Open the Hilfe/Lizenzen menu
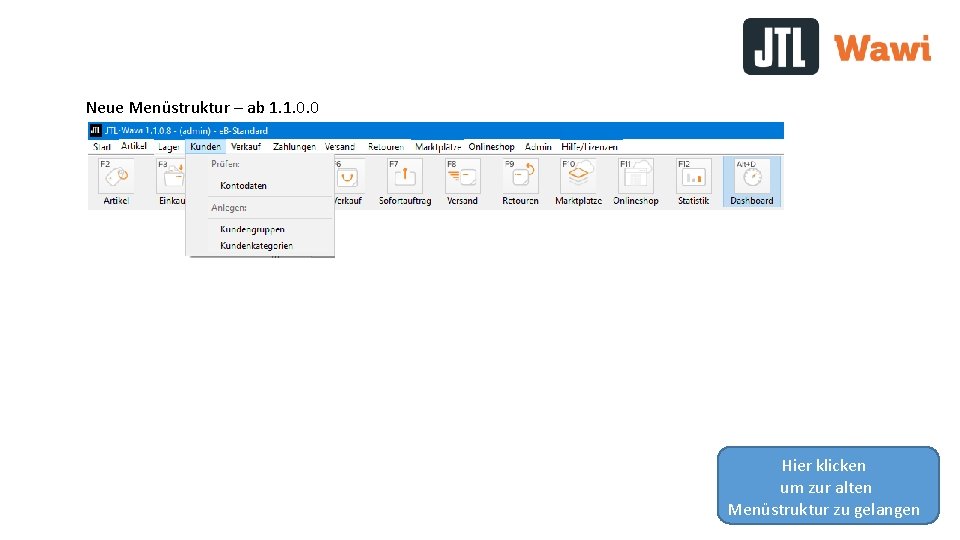Screen dimensions: 960x540 [x=589, y=147]
